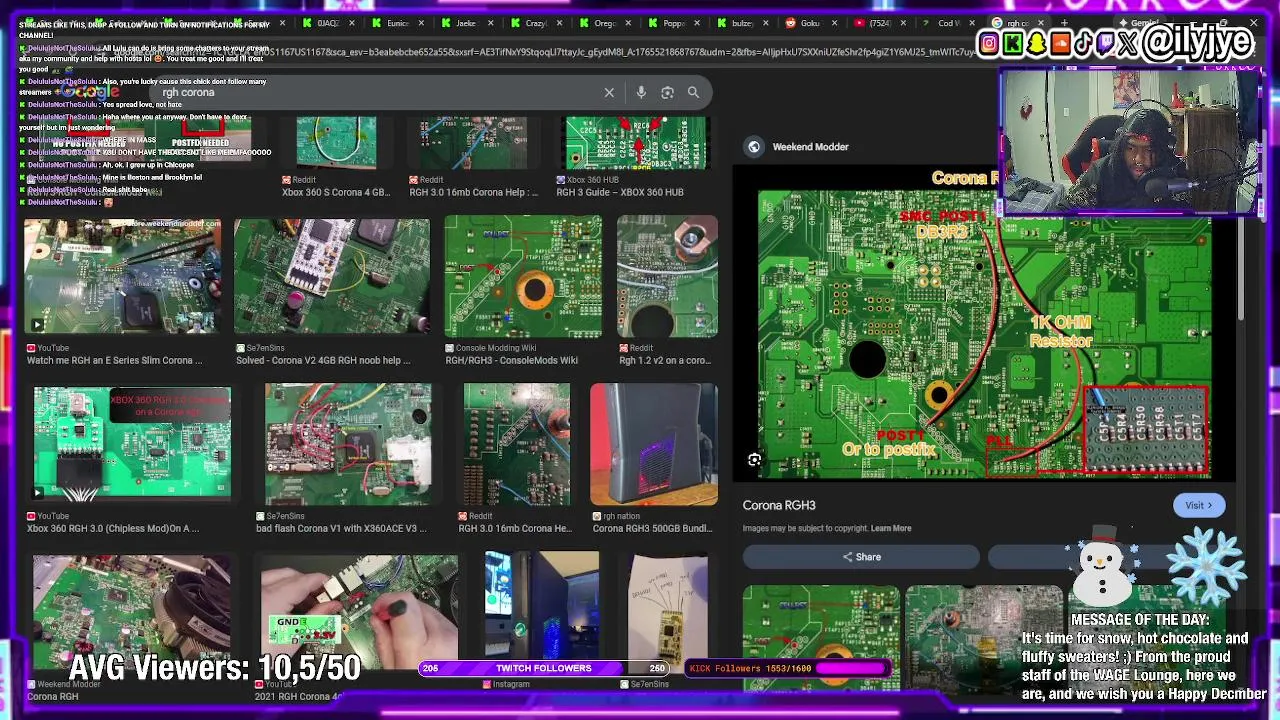1280x720 pixels.
Task: Click the Twitch followers progress bar
Action: pyautogui.click(x=545, y=668)
